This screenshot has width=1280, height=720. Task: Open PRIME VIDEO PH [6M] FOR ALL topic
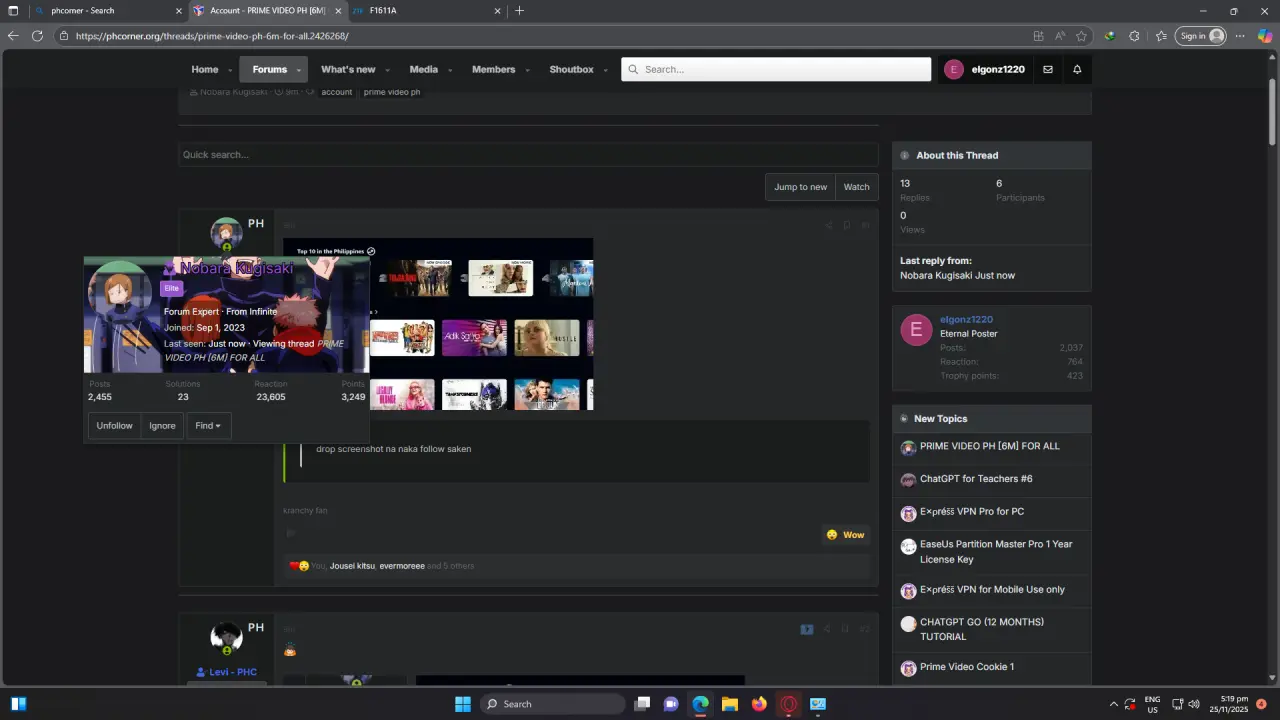pyautogui.click(x=989, y=446)
